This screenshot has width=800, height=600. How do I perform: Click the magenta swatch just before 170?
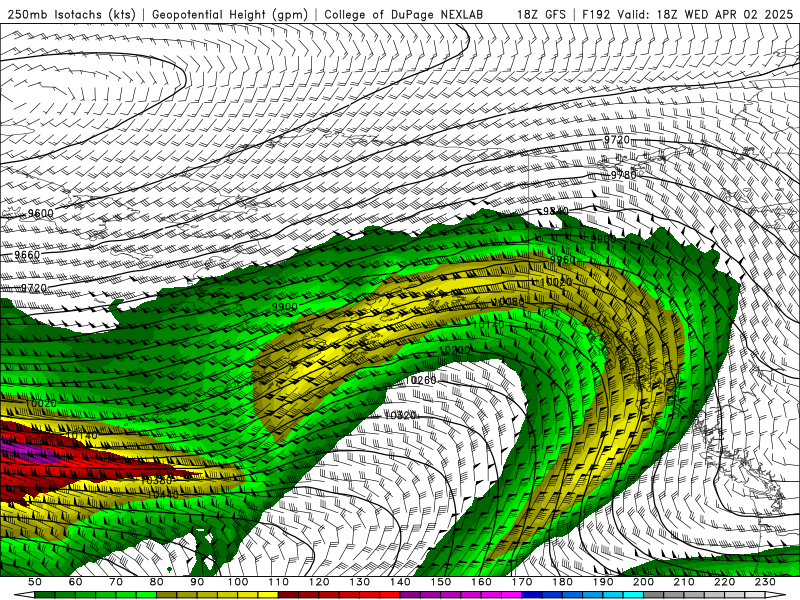512,595
